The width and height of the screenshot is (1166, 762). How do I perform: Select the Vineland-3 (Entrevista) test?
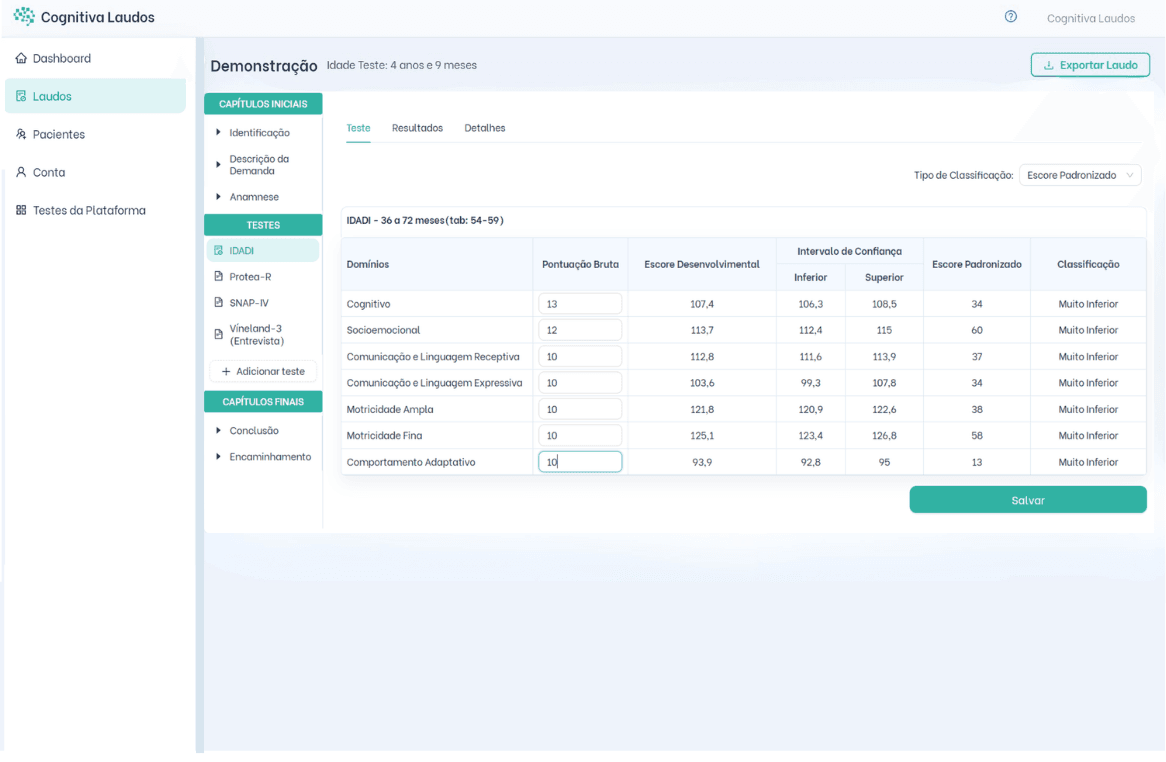(x=263, y=335)
